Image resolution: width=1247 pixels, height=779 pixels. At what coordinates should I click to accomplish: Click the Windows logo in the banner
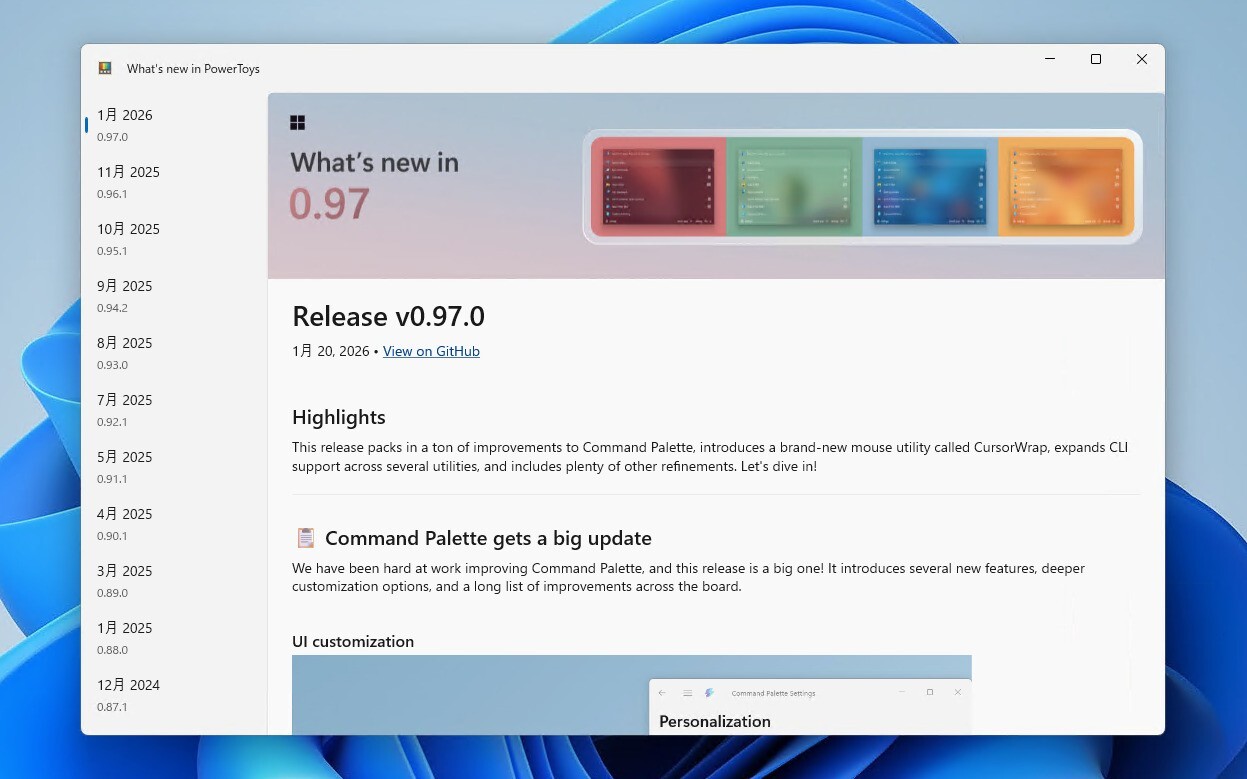pyautogui.click(x=297, y=122)
